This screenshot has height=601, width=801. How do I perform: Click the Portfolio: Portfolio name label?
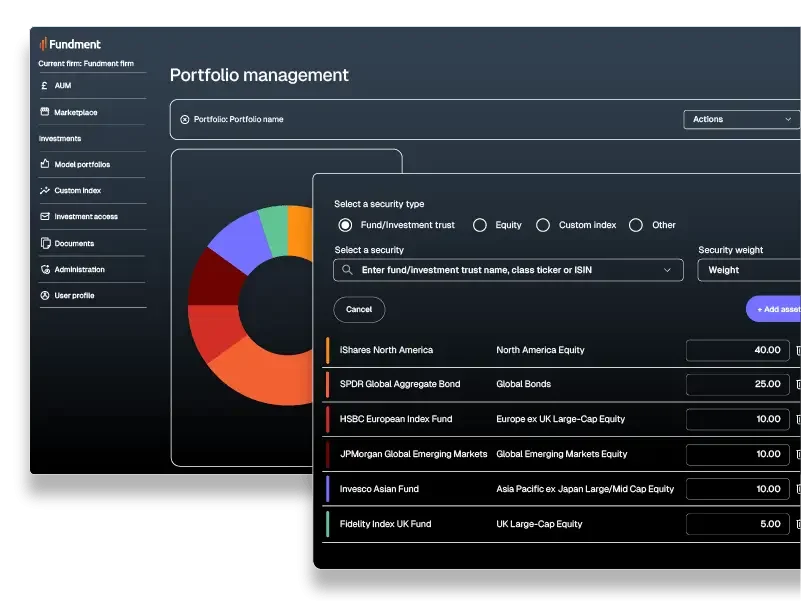239,120
